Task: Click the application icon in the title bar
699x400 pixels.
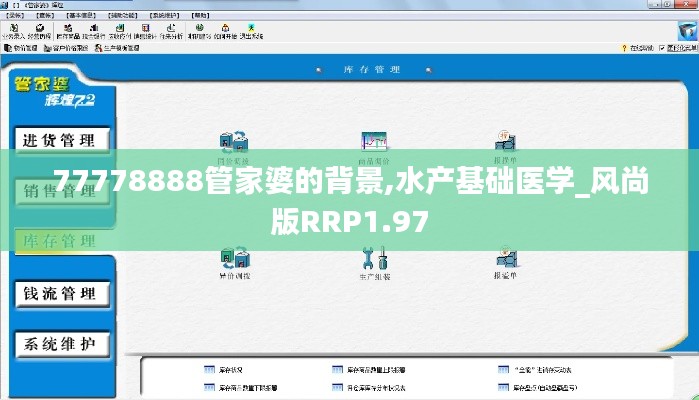Action: click(4, 4)
